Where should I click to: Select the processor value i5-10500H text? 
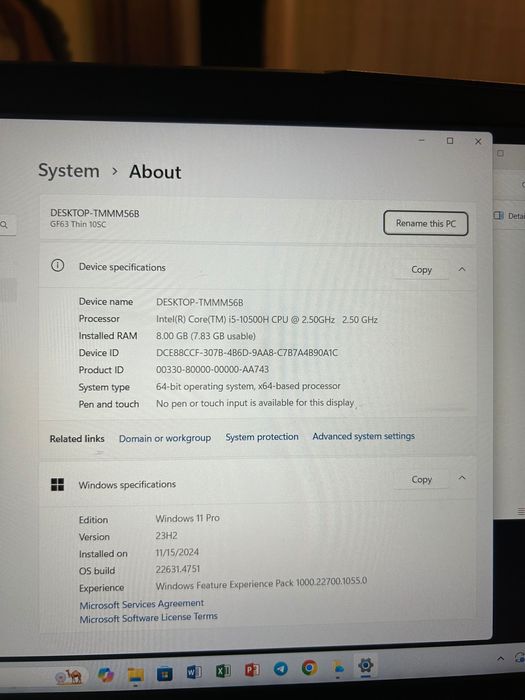(x=267, y=320)
